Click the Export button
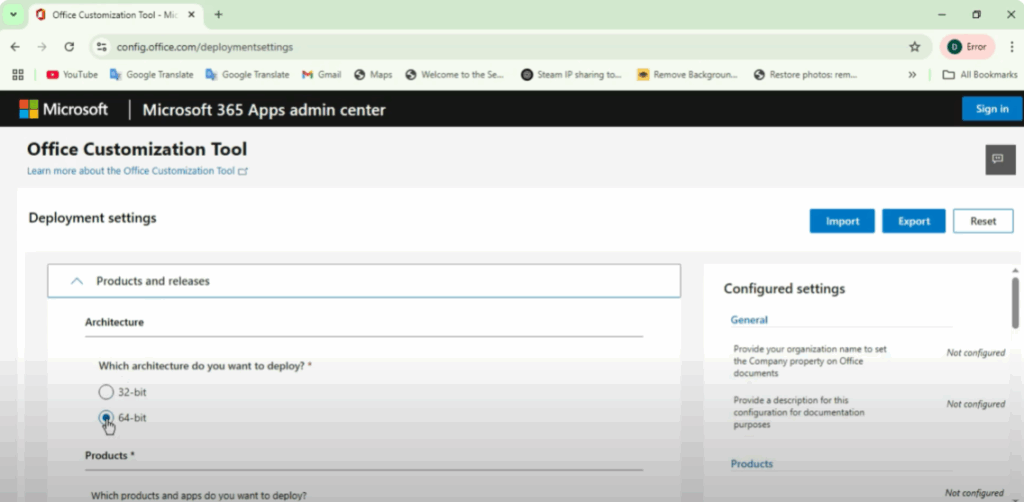1024x502 pixels. click(x=914, y=221)
